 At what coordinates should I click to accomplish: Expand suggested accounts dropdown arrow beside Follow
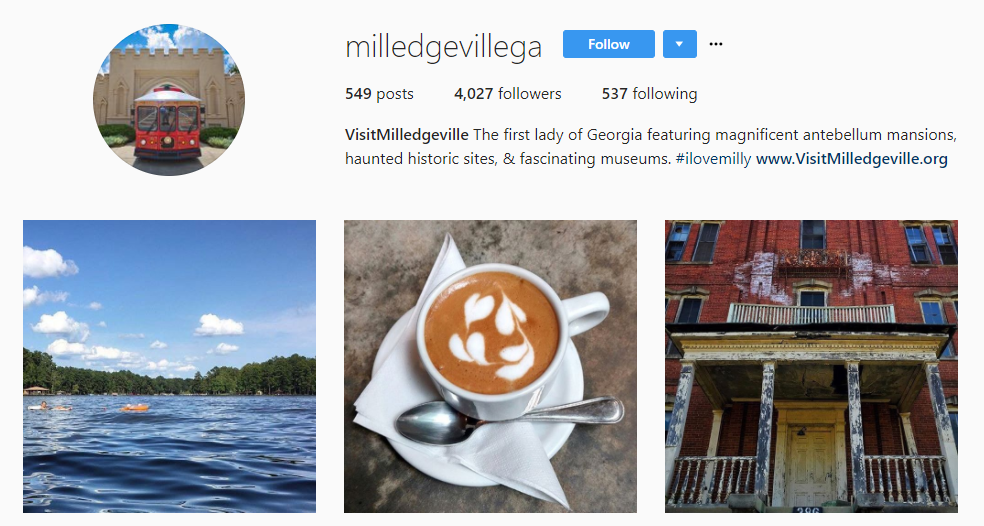pos(680,44)
